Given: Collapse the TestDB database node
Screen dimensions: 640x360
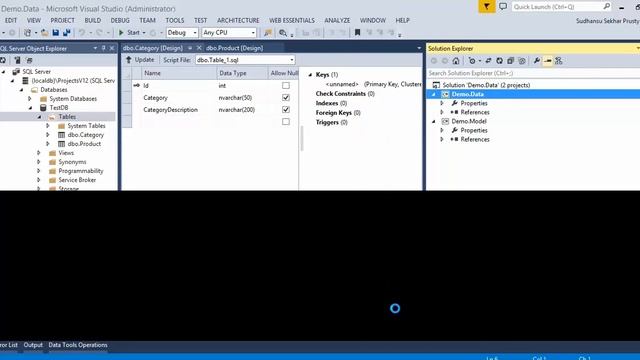Looking at the screenshot, I should 30,108.
